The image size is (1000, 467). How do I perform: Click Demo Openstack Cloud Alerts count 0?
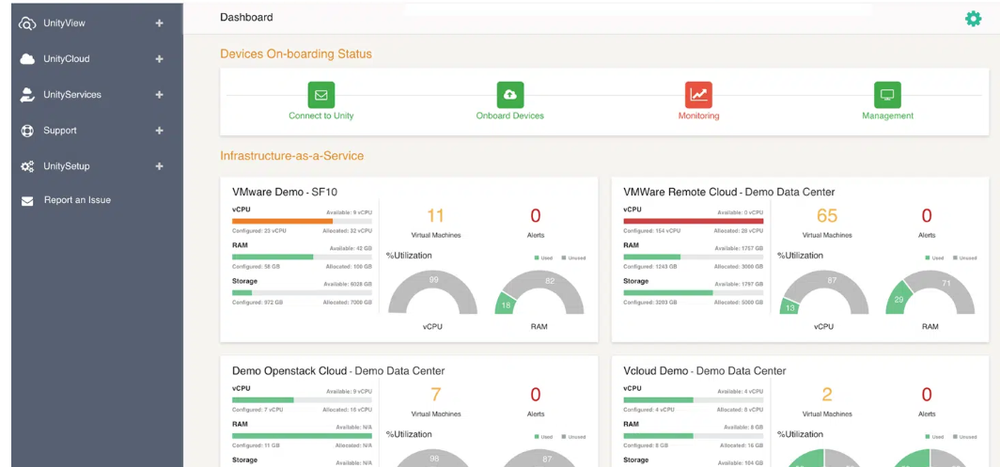[x=536, y=395]
